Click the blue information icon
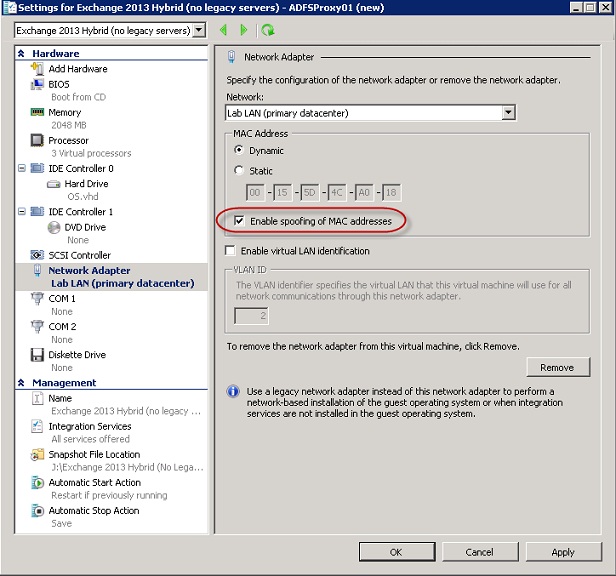This screenshot has width=616, height=576. click(233, 392)
